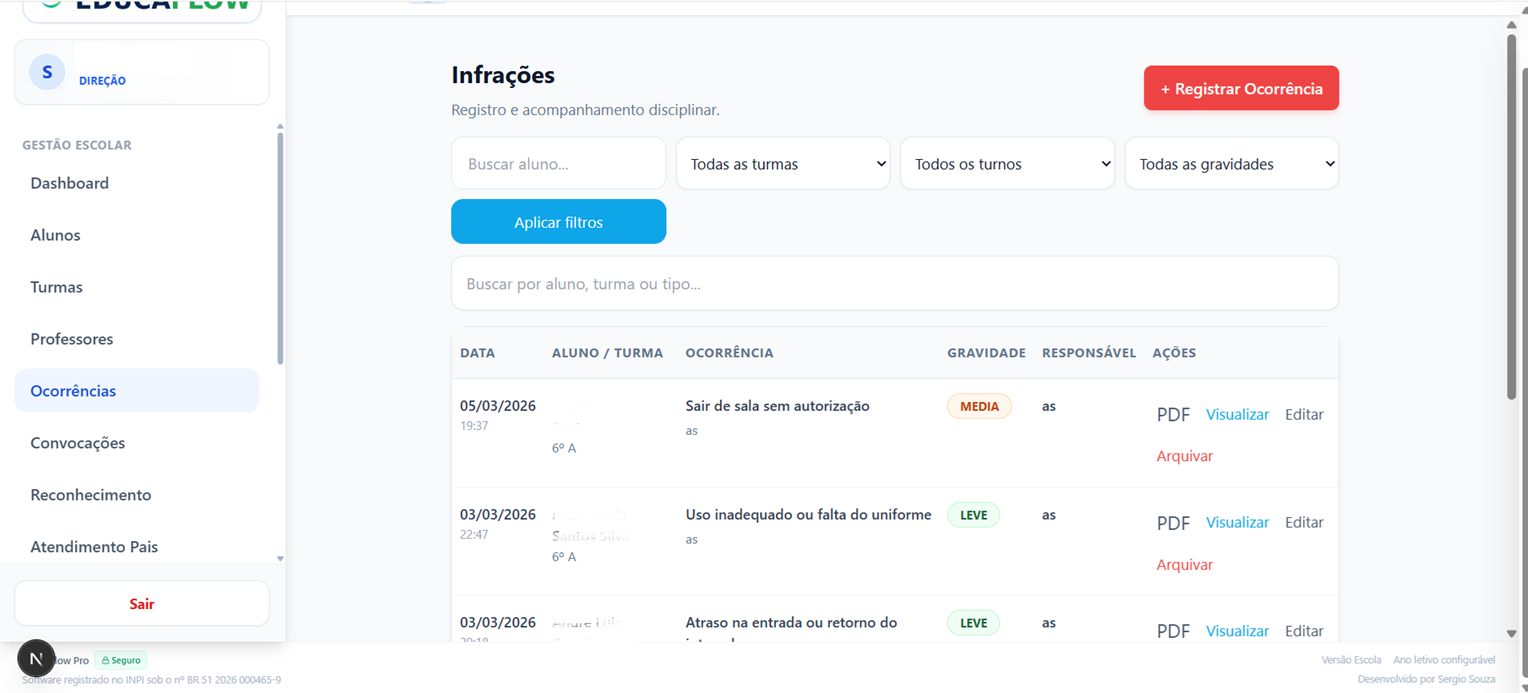Image resolution: width=1528 pixels, height=693 pixels.
Task: Open the "Todas as turmas" dropdown
Action: click(782, 163)
